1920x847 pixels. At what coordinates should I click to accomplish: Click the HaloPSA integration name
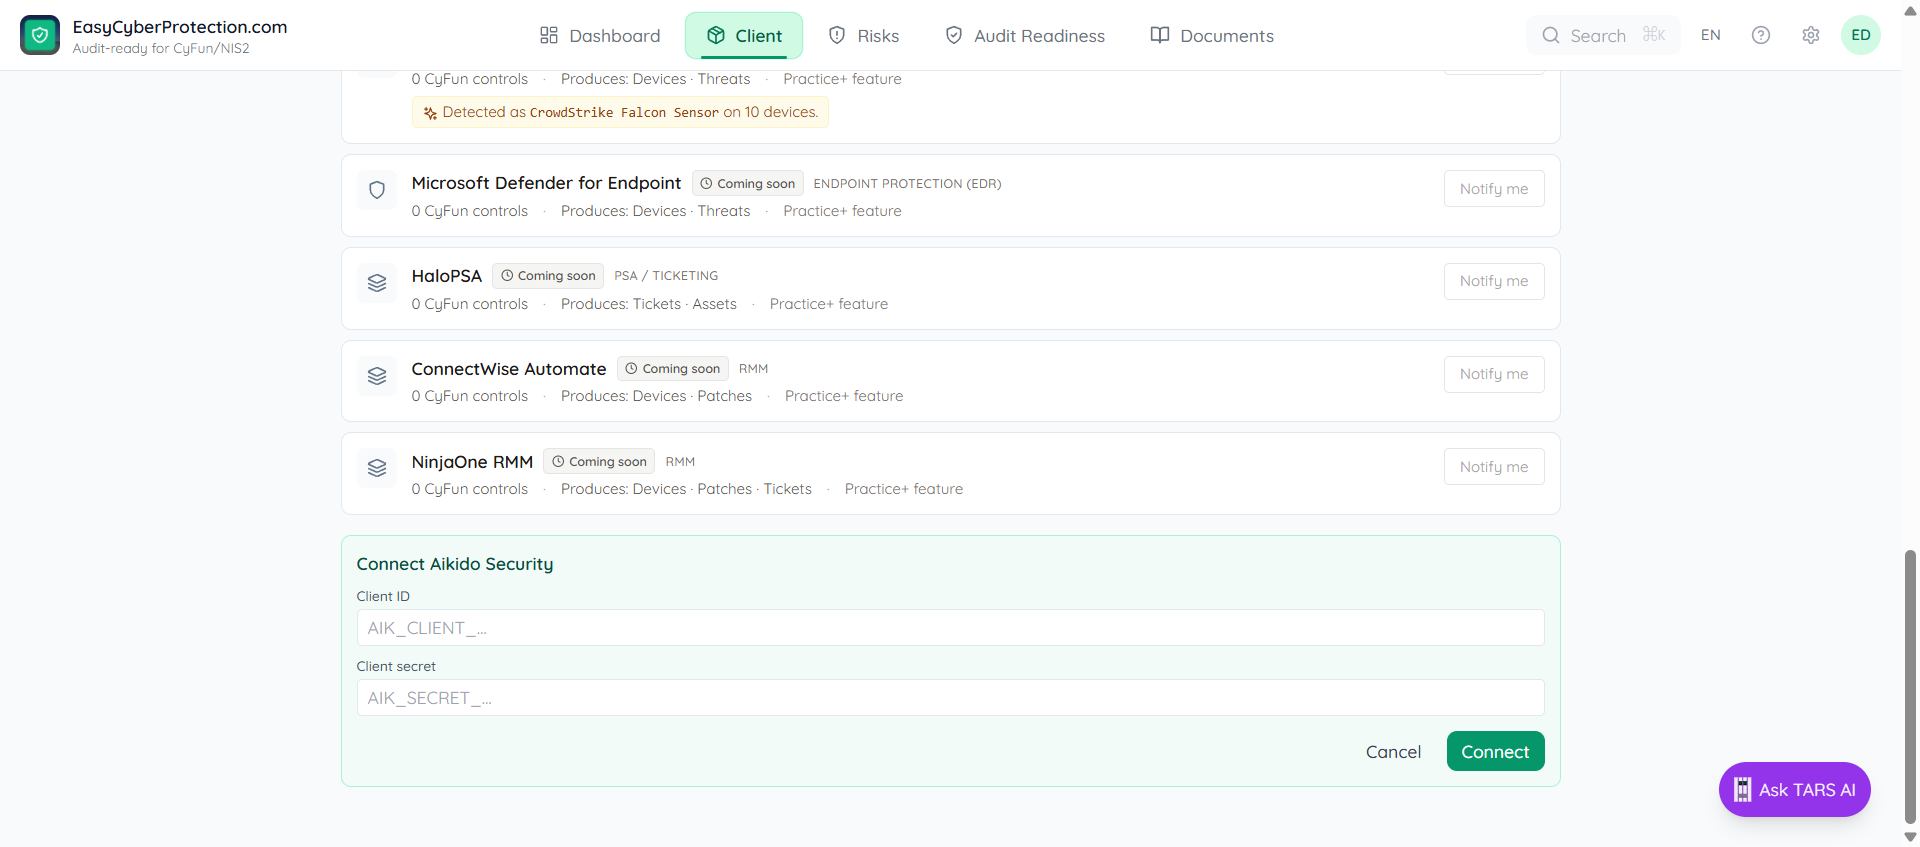tap(447, 276)
